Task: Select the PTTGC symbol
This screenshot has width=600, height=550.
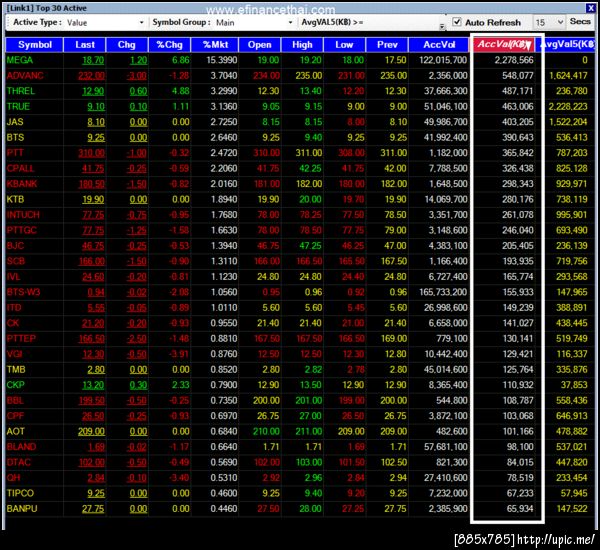Action: point(22,230)
